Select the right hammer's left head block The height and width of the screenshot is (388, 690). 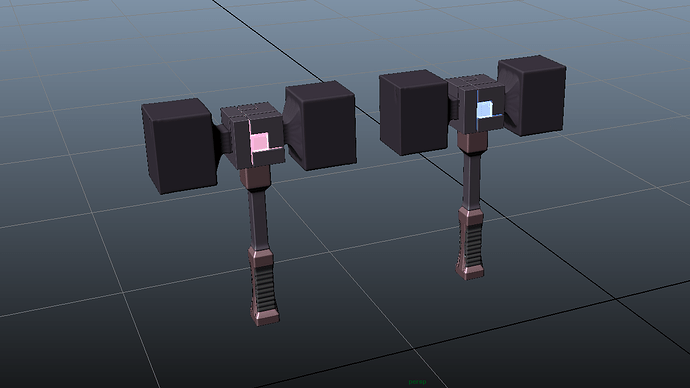414,112
